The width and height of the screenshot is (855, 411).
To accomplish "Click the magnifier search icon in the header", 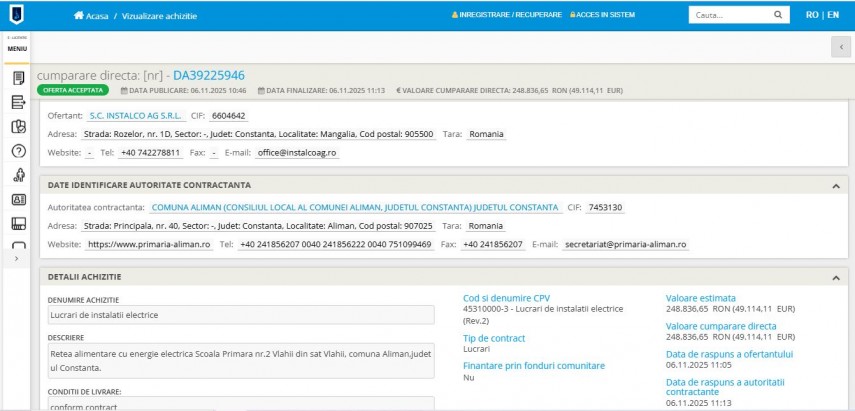I will point(778,16).
